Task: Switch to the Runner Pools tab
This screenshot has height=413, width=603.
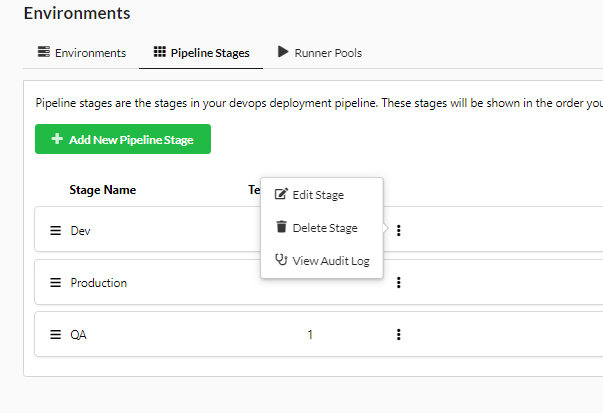Action: click(x=319, y=53)
